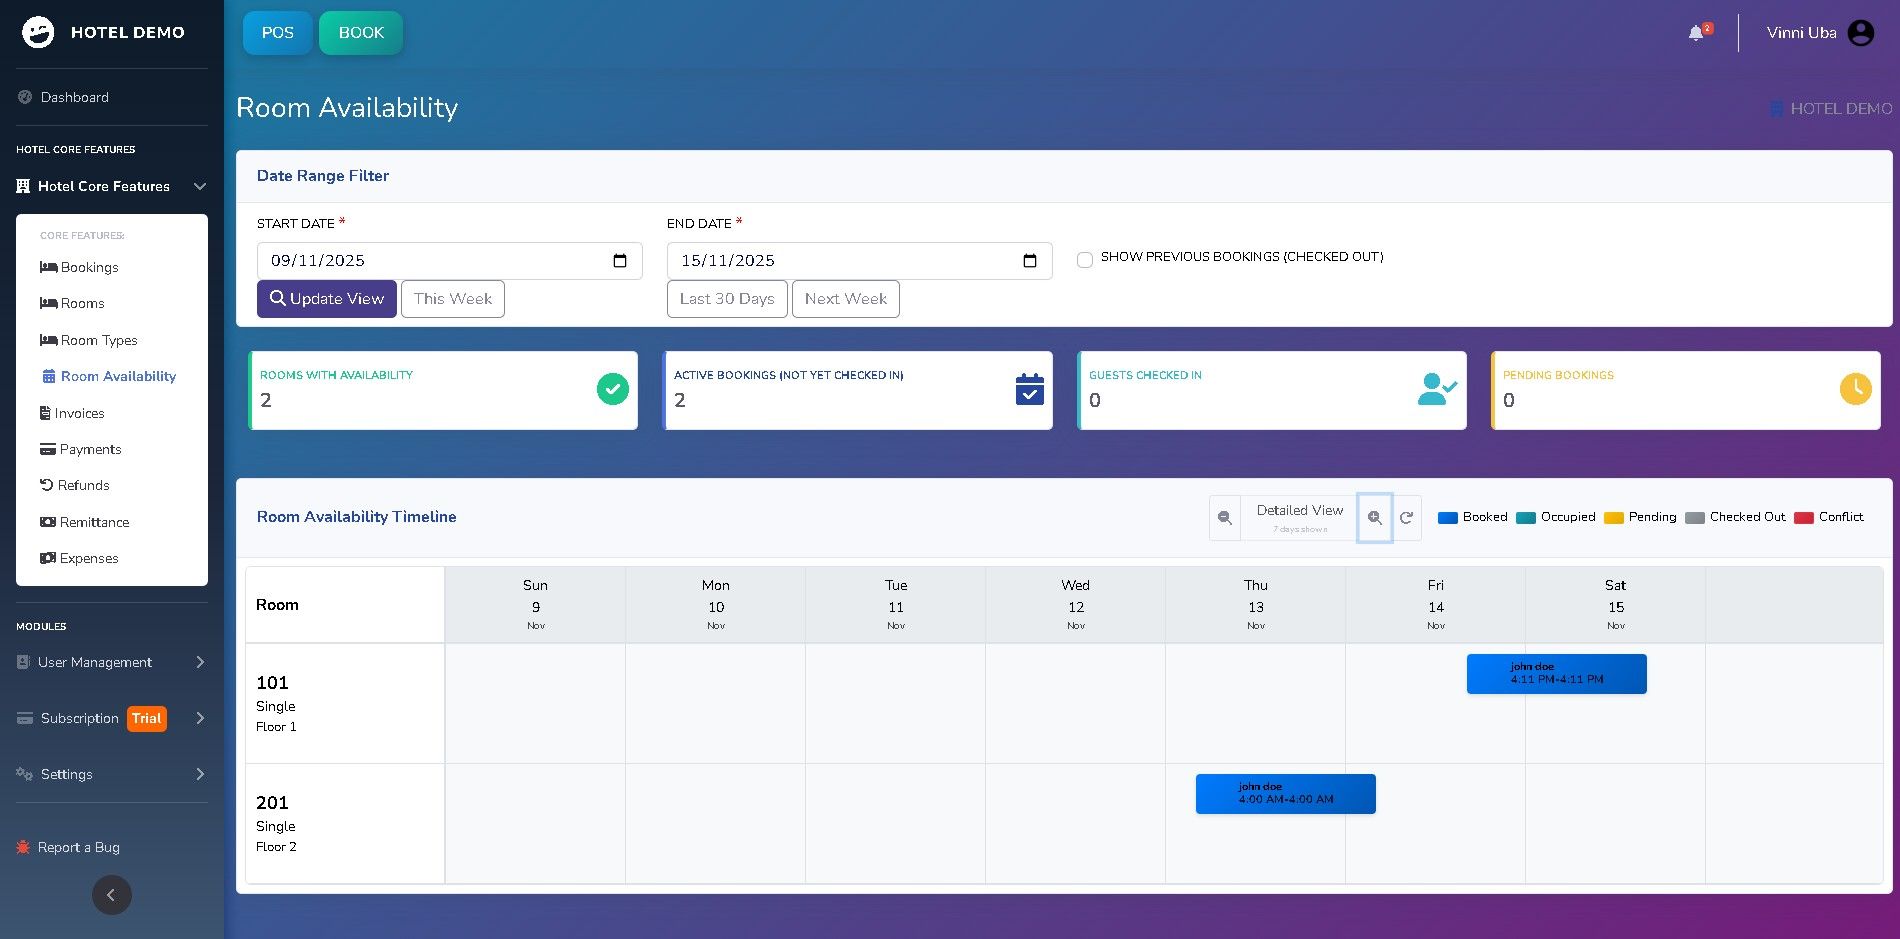Click the yellow Pending legend swatch
Viewport: 1900px width, 939px height.
pos(1614,518)
